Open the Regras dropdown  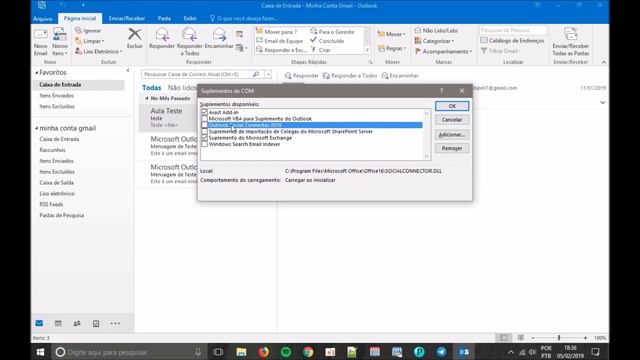[391, 48]
